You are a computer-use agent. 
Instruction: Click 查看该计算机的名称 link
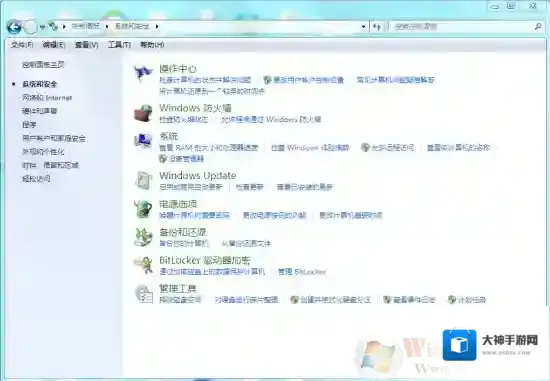[x=458, y=147]
